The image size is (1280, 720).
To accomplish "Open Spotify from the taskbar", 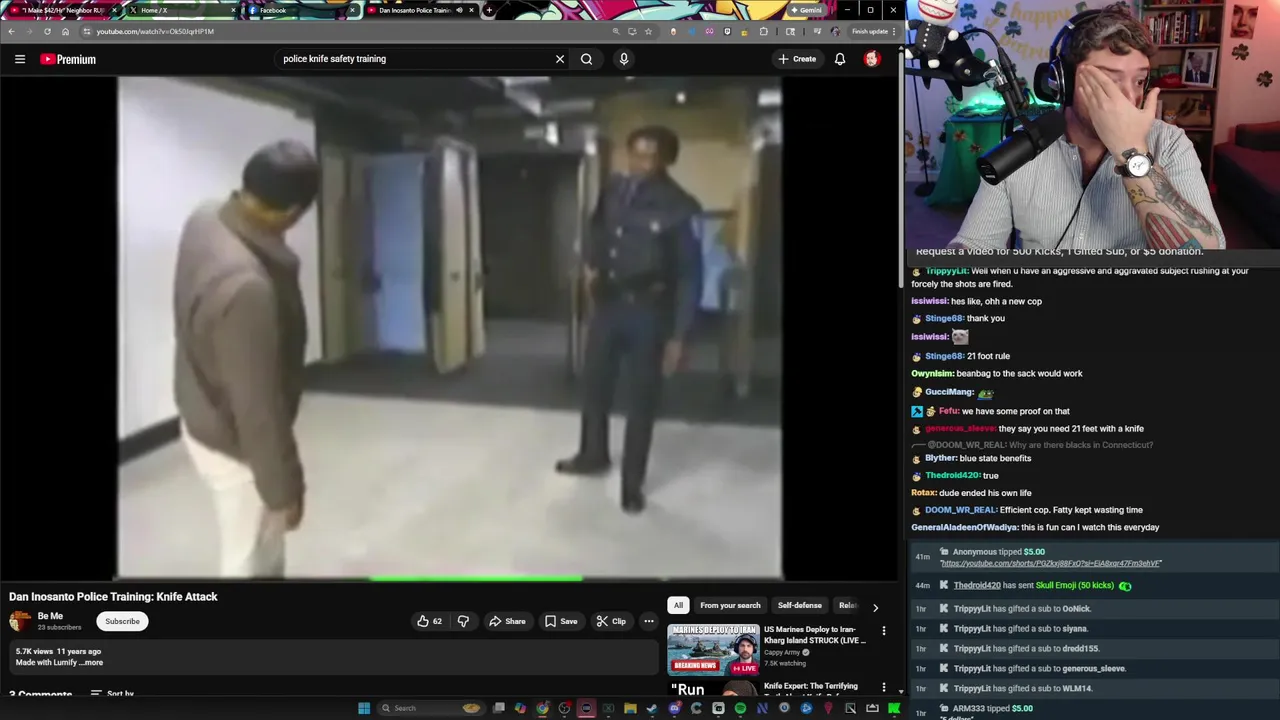I will [x=740, y=708].
